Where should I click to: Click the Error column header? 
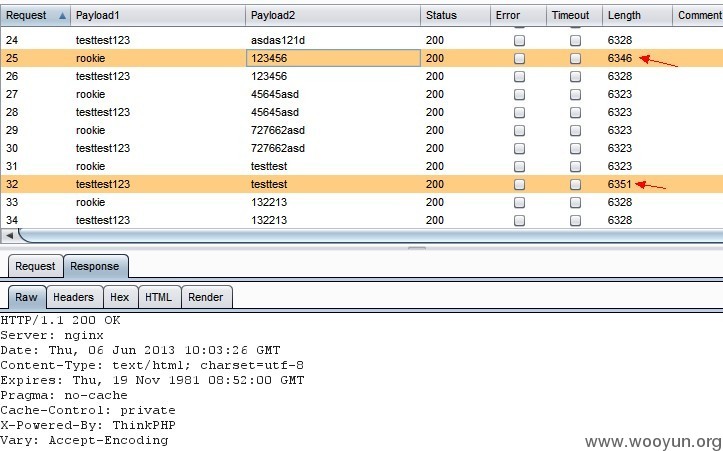tap(518, 15)
